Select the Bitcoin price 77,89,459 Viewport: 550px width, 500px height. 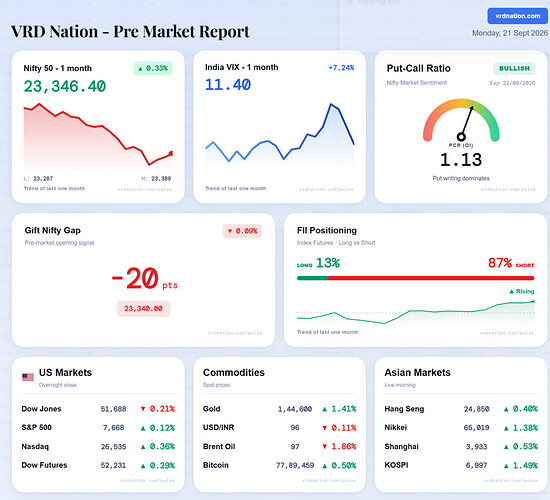point(295,465)
